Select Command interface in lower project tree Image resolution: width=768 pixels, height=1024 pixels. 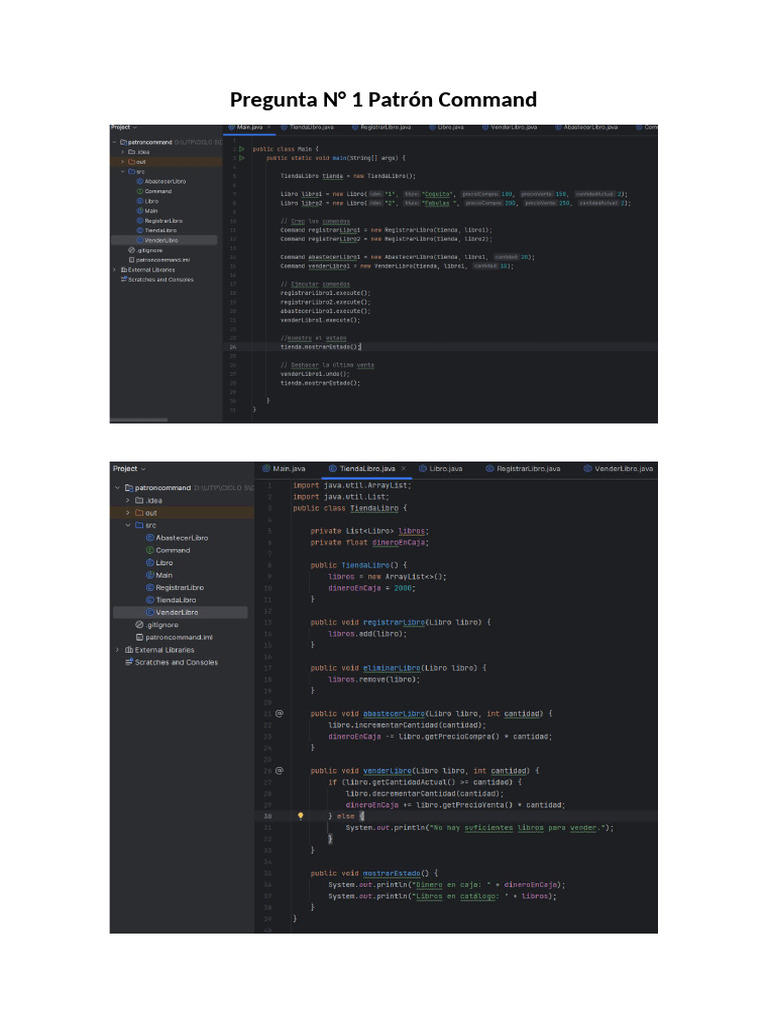coord(172,550)
